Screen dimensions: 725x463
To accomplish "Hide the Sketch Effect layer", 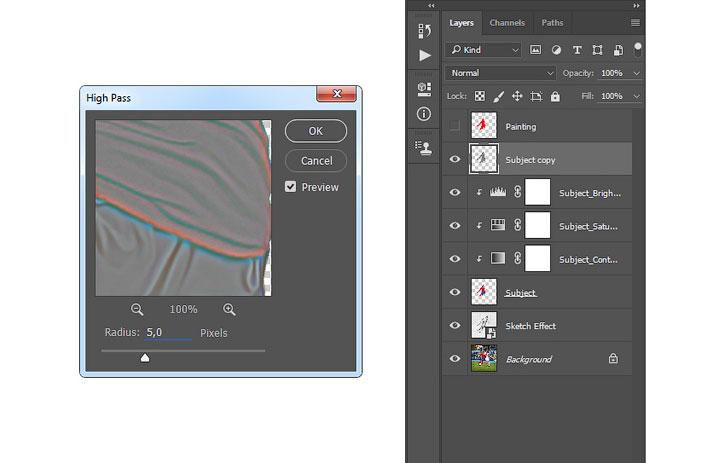I will pos(455,325).
